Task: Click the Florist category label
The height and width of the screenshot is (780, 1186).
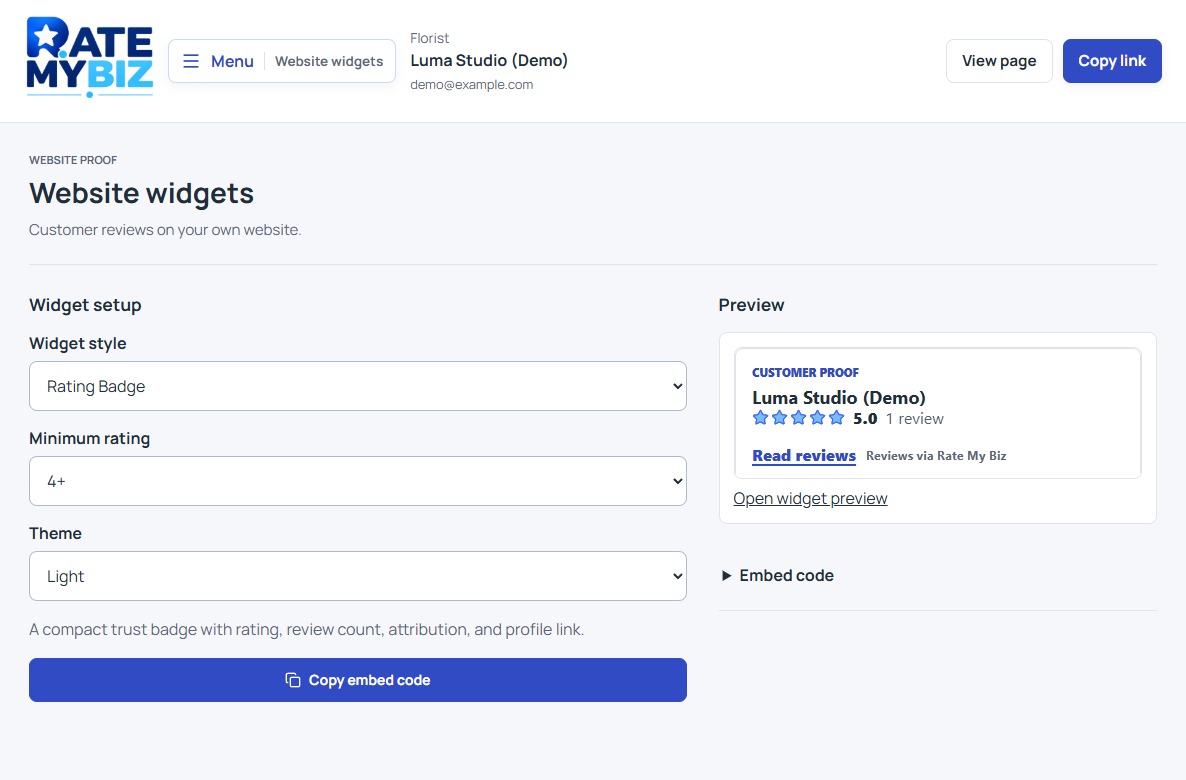Action: coord(430,38)
